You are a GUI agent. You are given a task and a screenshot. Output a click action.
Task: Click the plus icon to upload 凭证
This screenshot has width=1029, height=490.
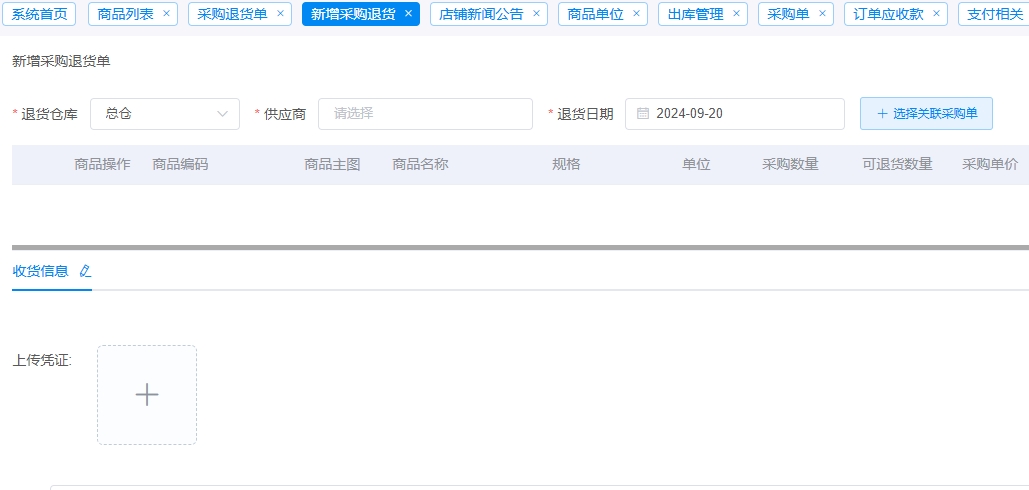[x=147, y=395]
